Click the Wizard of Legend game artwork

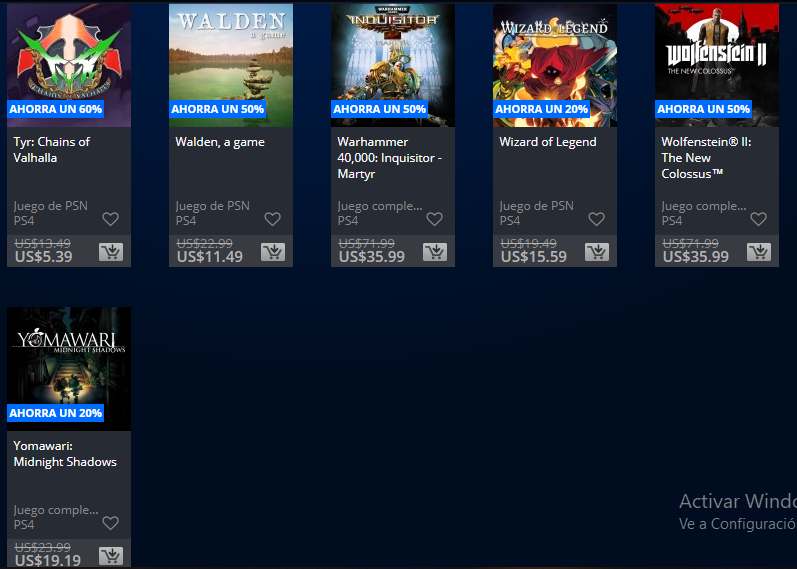click(x=555, y=55)
